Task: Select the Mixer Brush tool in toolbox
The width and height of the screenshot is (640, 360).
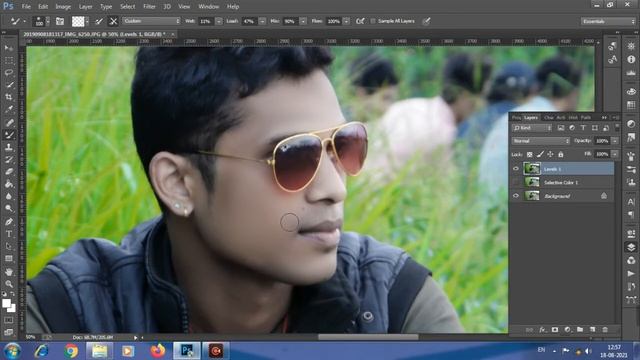Action: [9, 135]
